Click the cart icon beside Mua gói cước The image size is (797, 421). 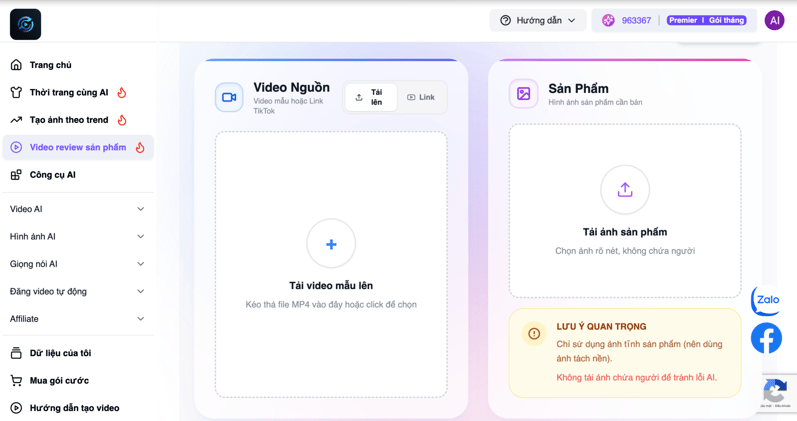pos(16,380)
